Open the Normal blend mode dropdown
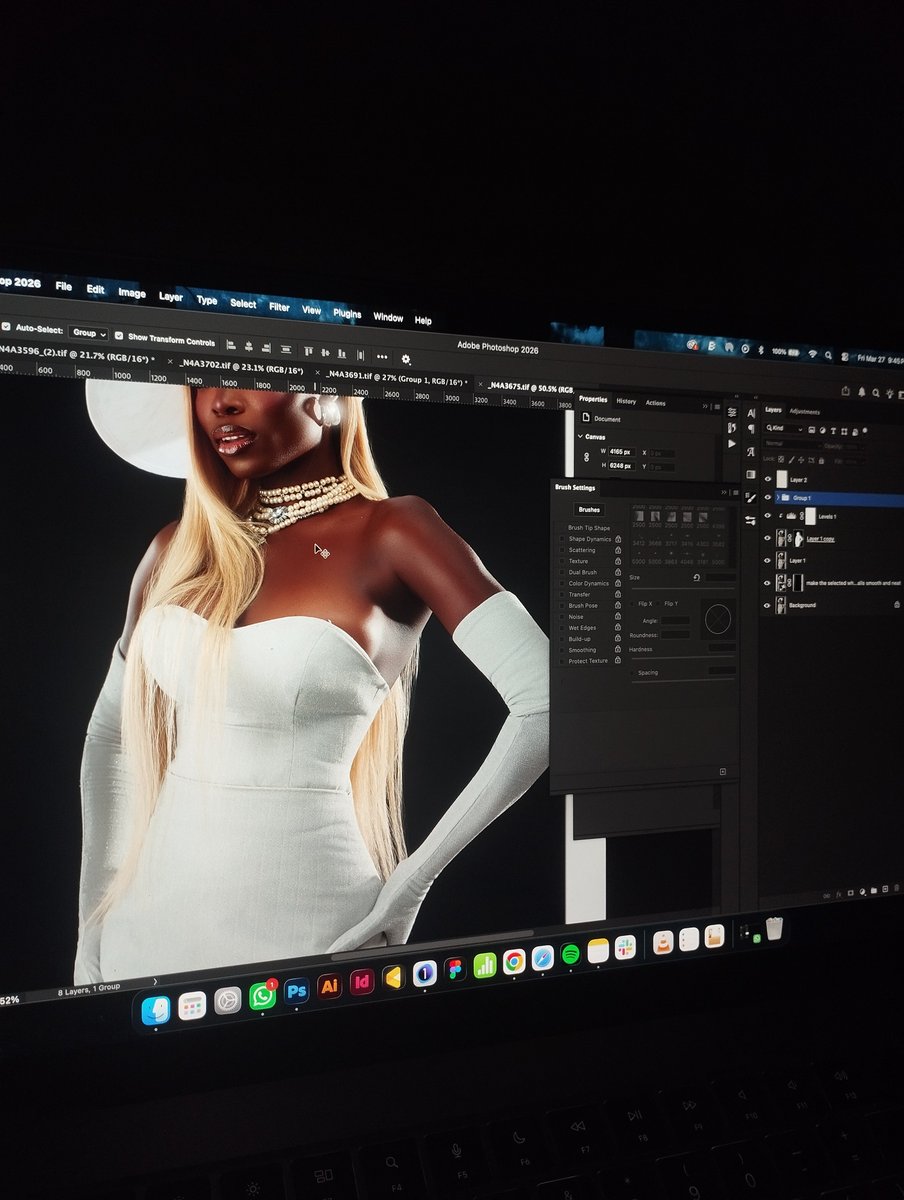The height and width of the screenshot is (1200, 904). coord(791,443)
